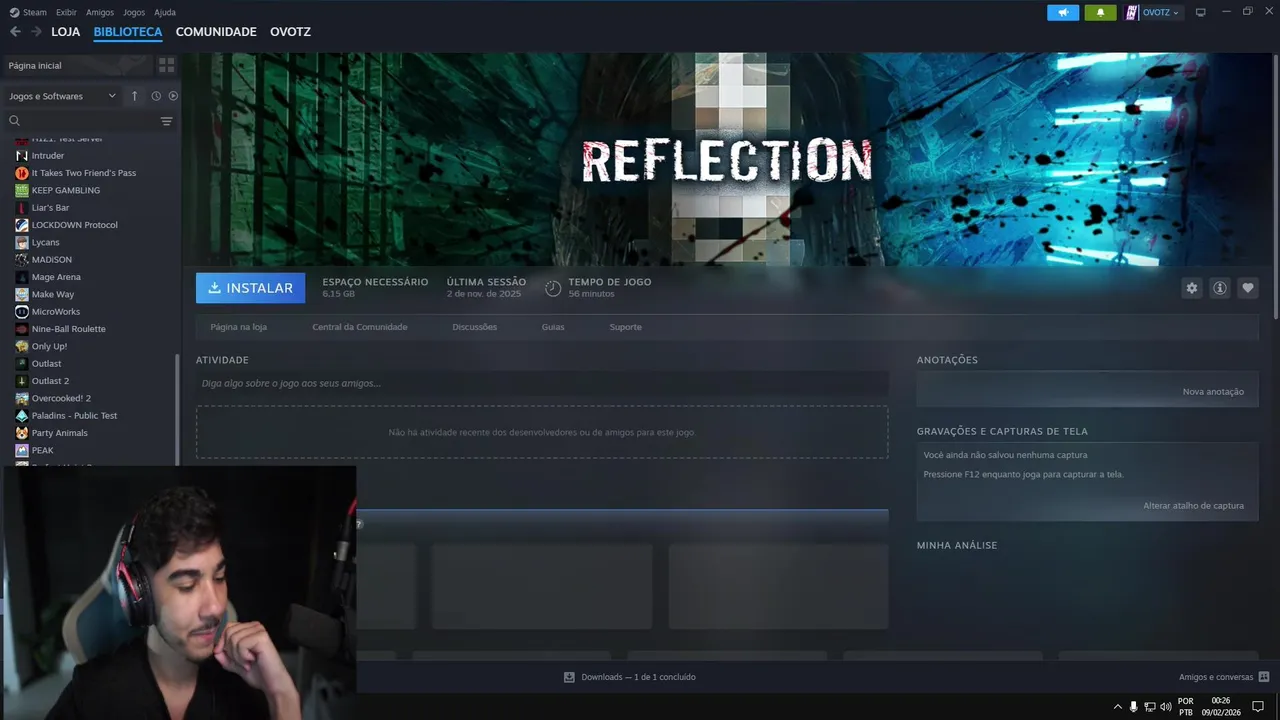The width and height of the screenshot is (1280, 720).
Task: Click the Party Animals game icon
Action: click(x=22, y=433)
